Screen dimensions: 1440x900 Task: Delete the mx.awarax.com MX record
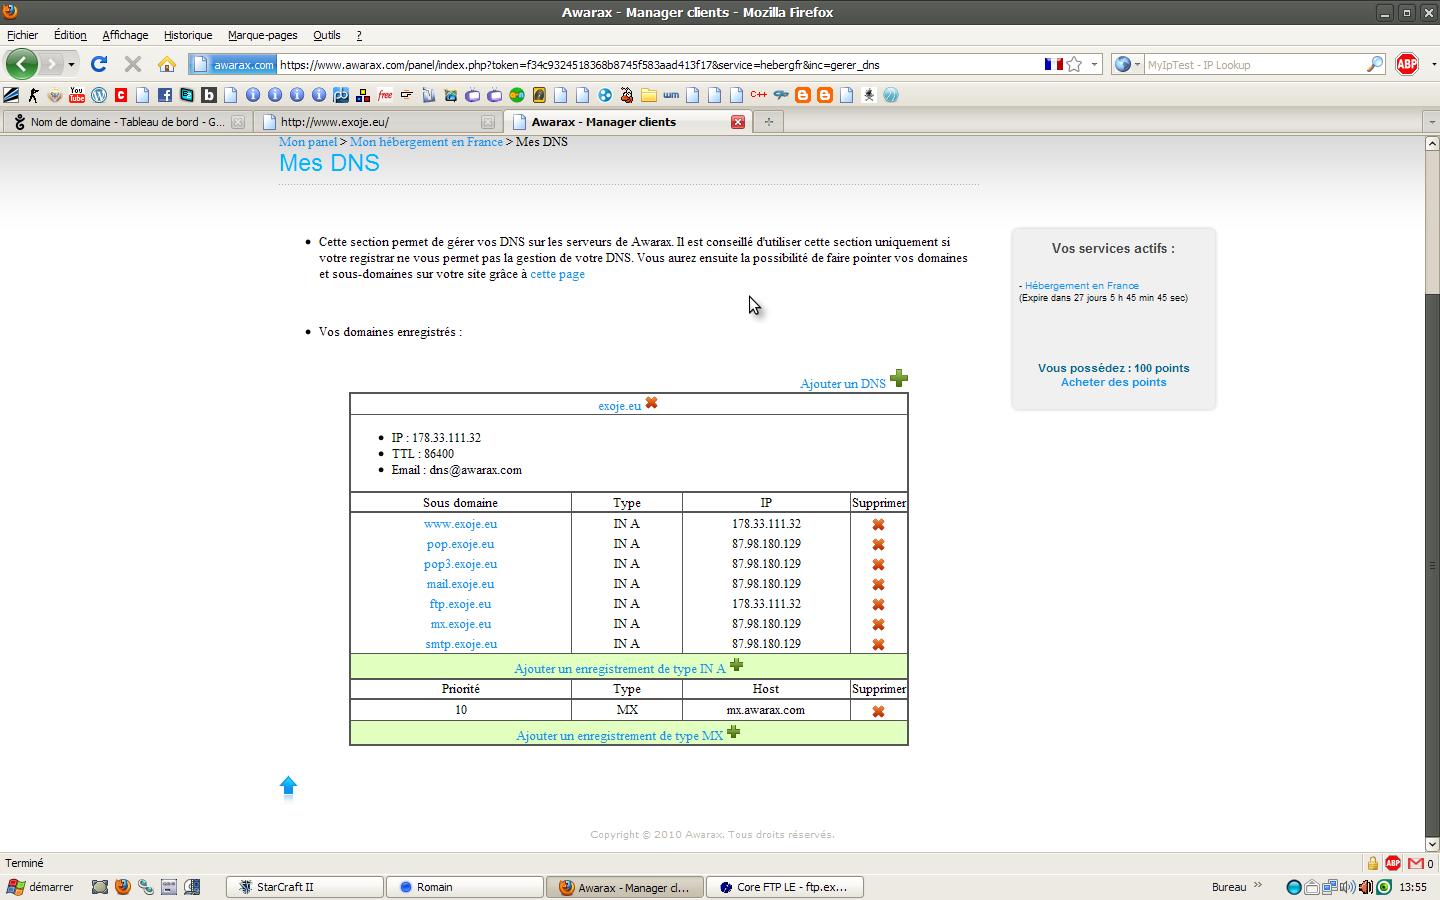(x=878, y=711)
